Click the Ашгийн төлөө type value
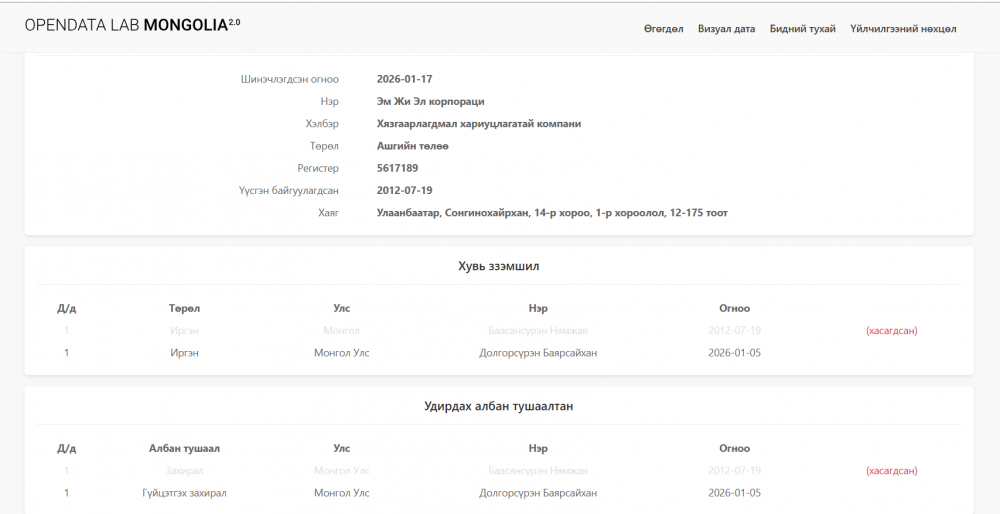This screenshot has width=1000, height=514. [x=412, y=146]
